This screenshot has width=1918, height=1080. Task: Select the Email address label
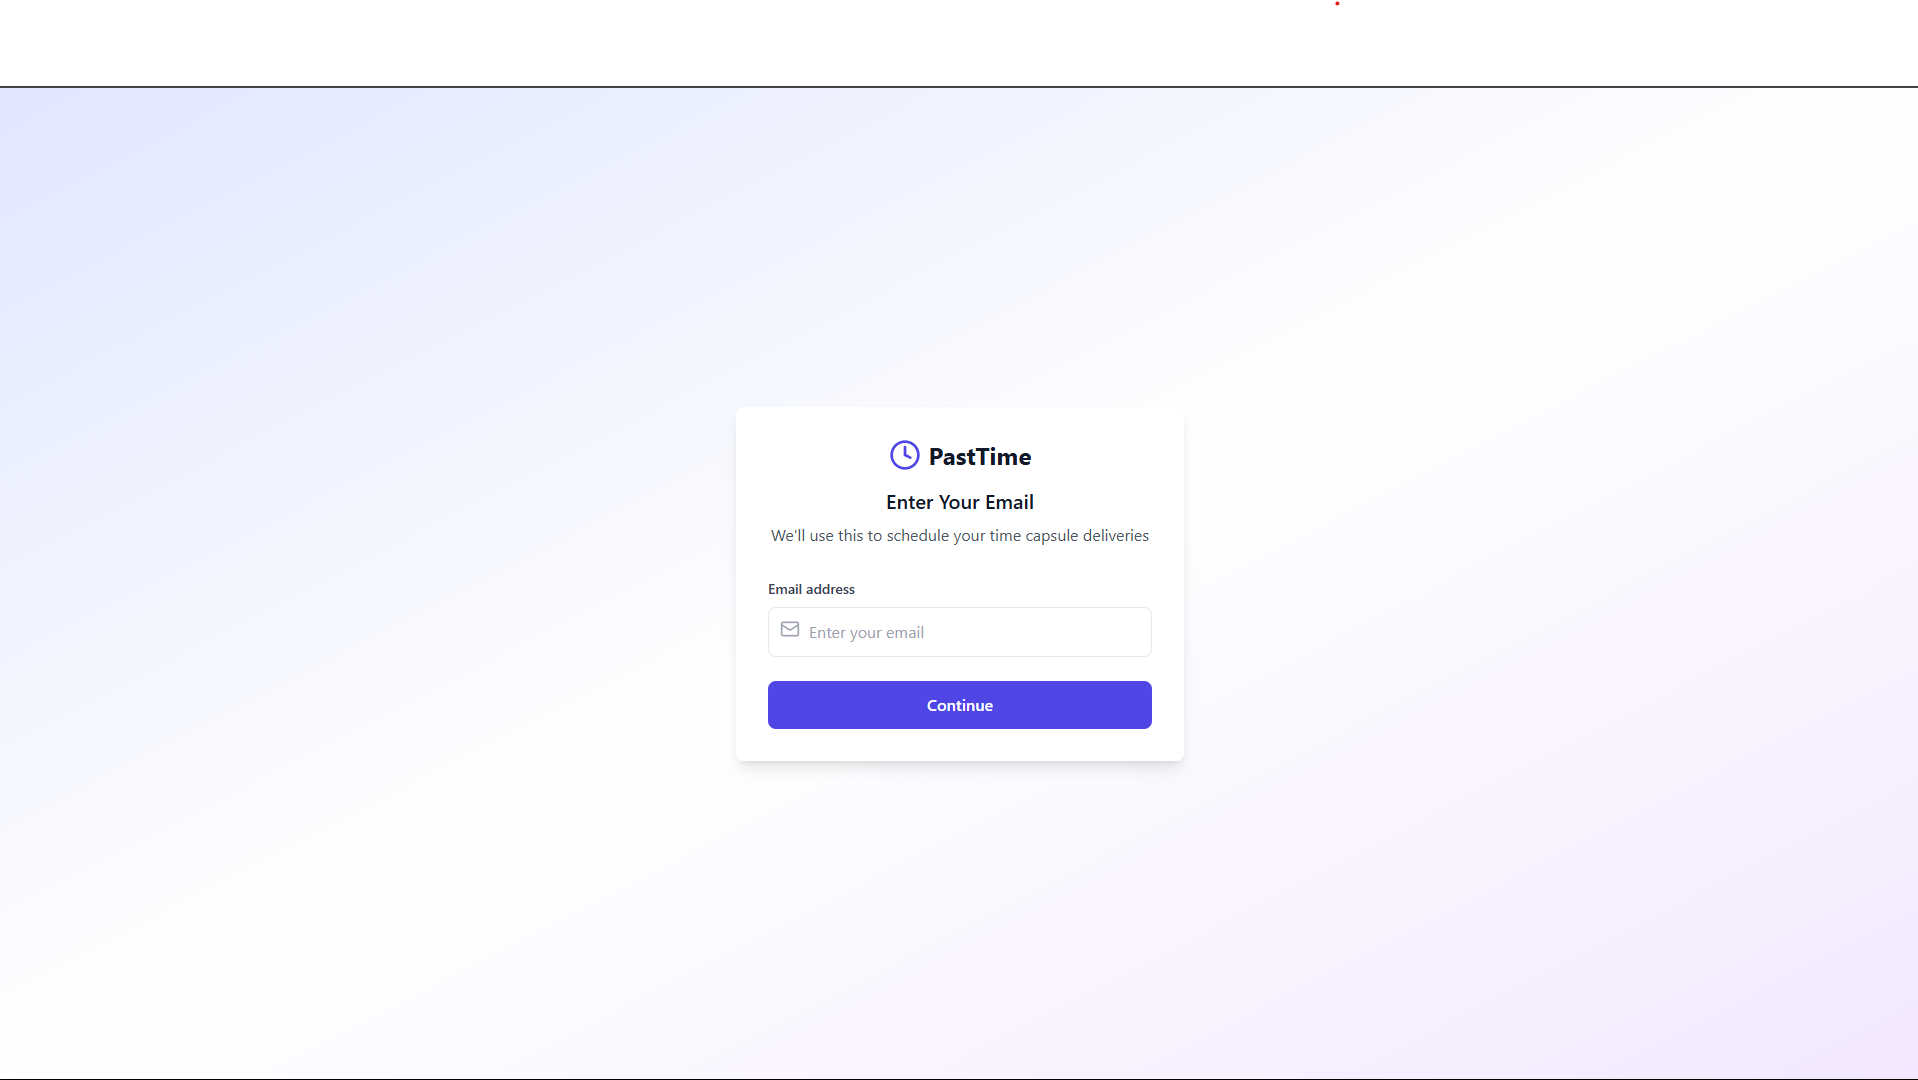point(811,589)
